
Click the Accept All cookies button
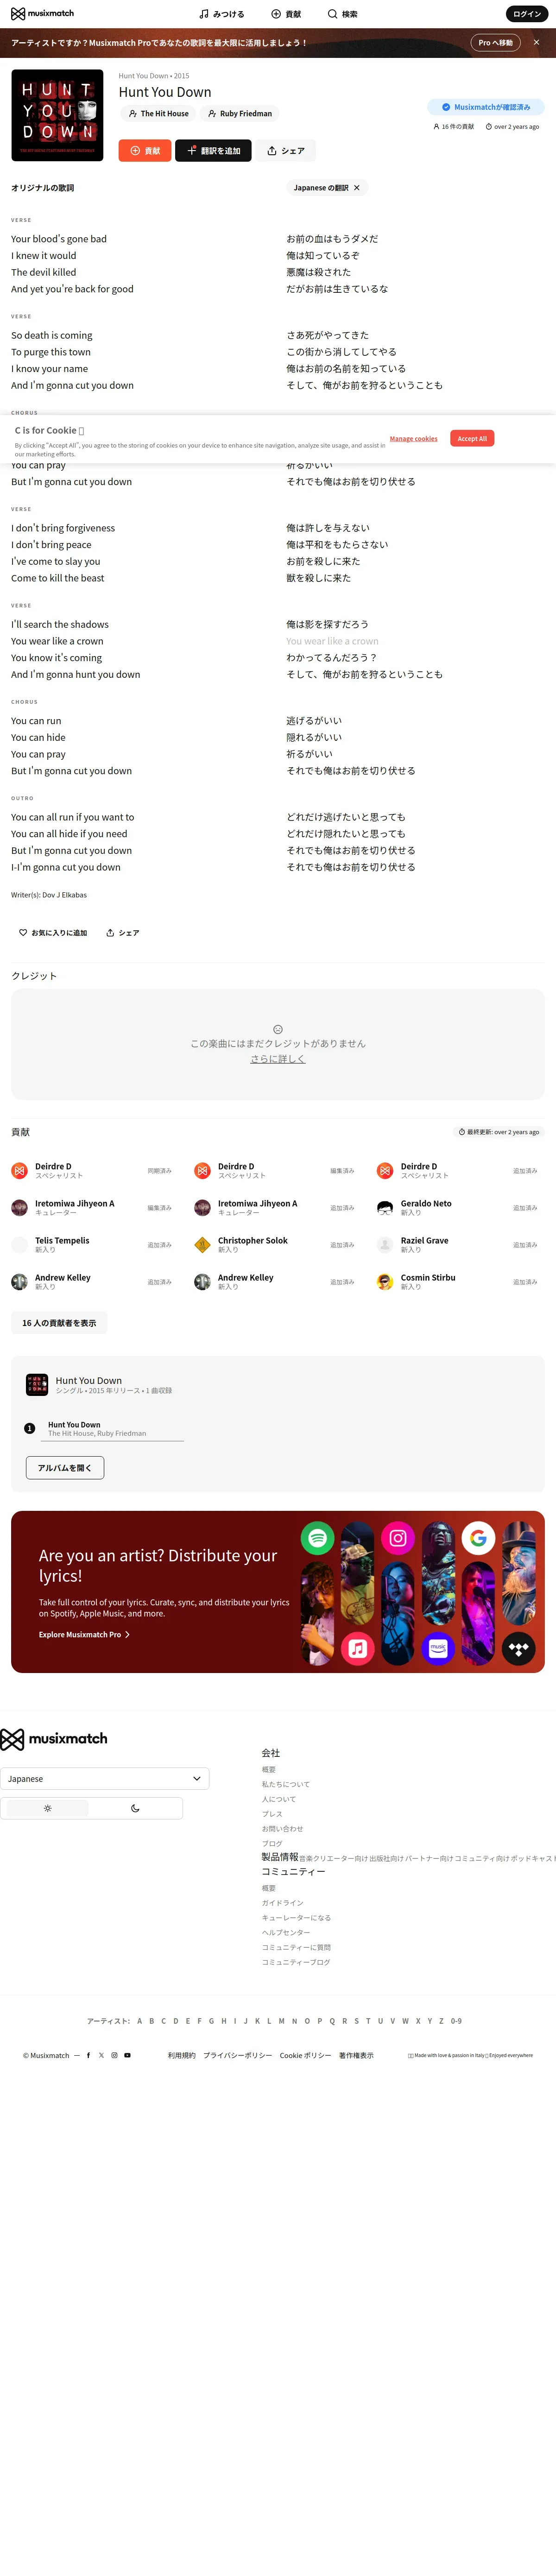coord(472,438)
